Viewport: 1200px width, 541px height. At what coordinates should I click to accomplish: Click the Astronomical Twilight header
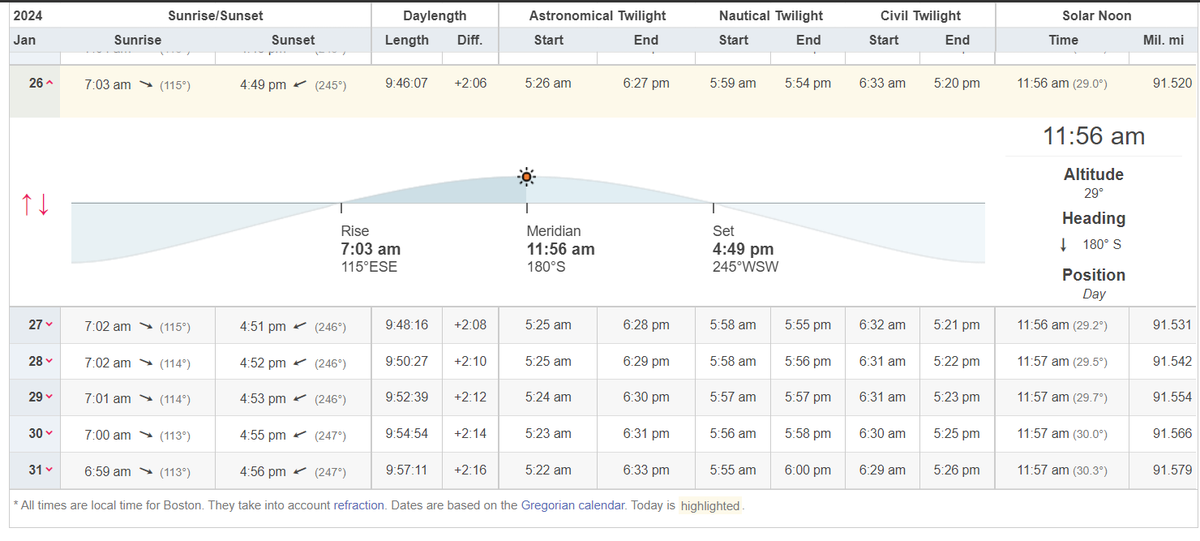pos(597,15)
